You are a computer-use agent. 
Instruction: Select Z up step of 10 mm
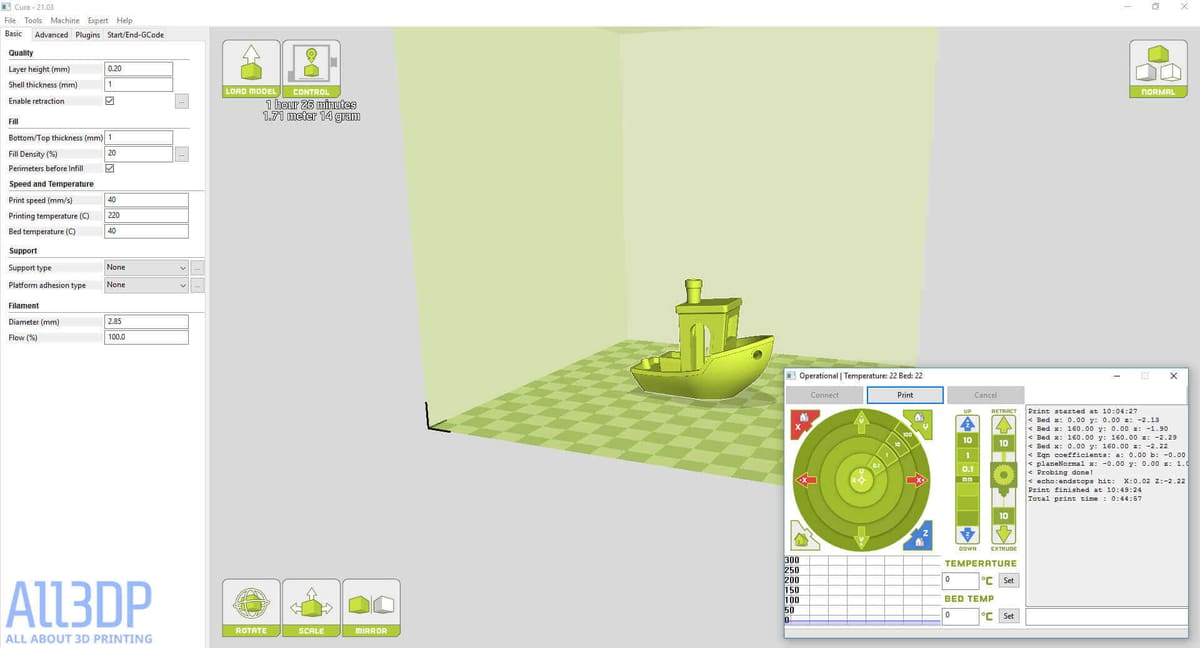(x=967, y=440)
